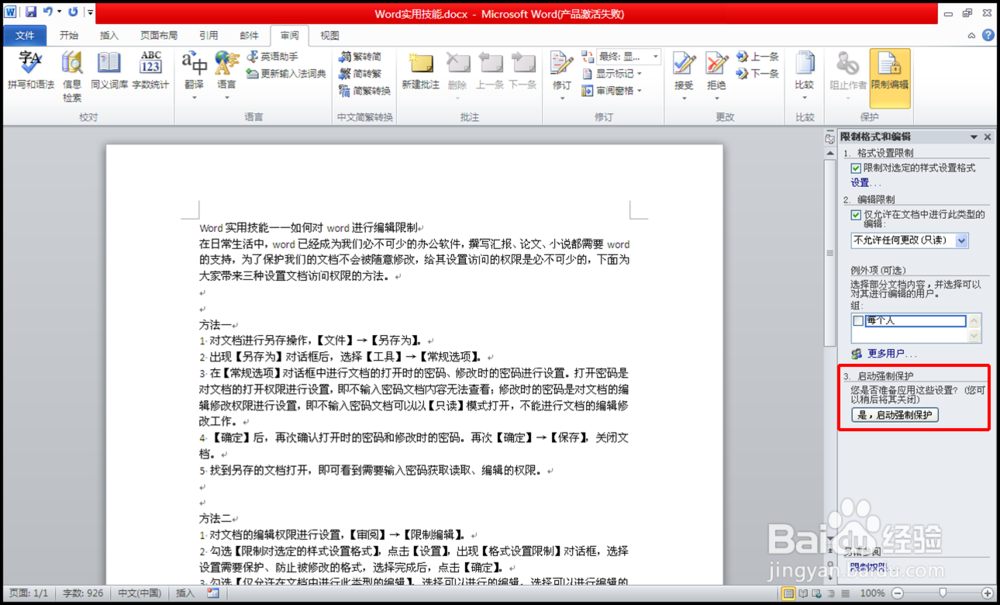Viewport: 1000px width, 605px height.
Task: Click macro recording icon in status bar
Action: point(213,593)
